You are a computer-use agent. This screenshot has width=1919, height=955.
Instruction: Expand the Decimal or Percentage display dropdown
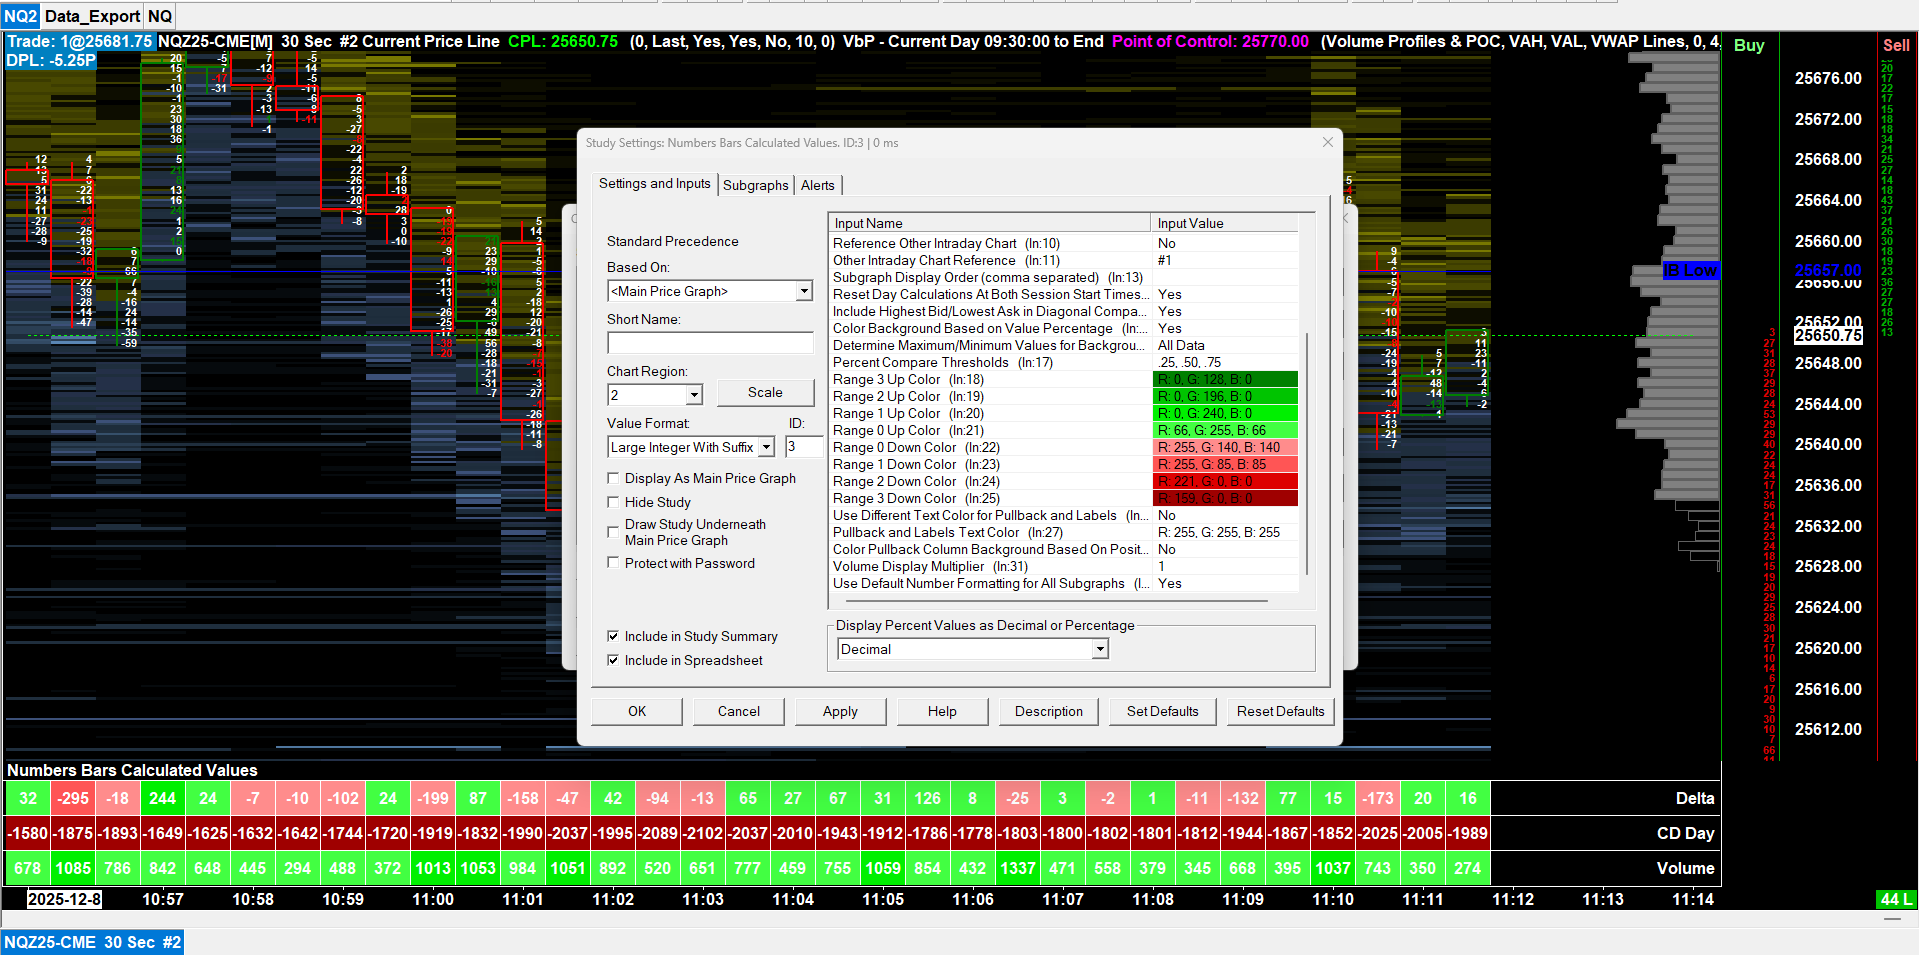1099,649
